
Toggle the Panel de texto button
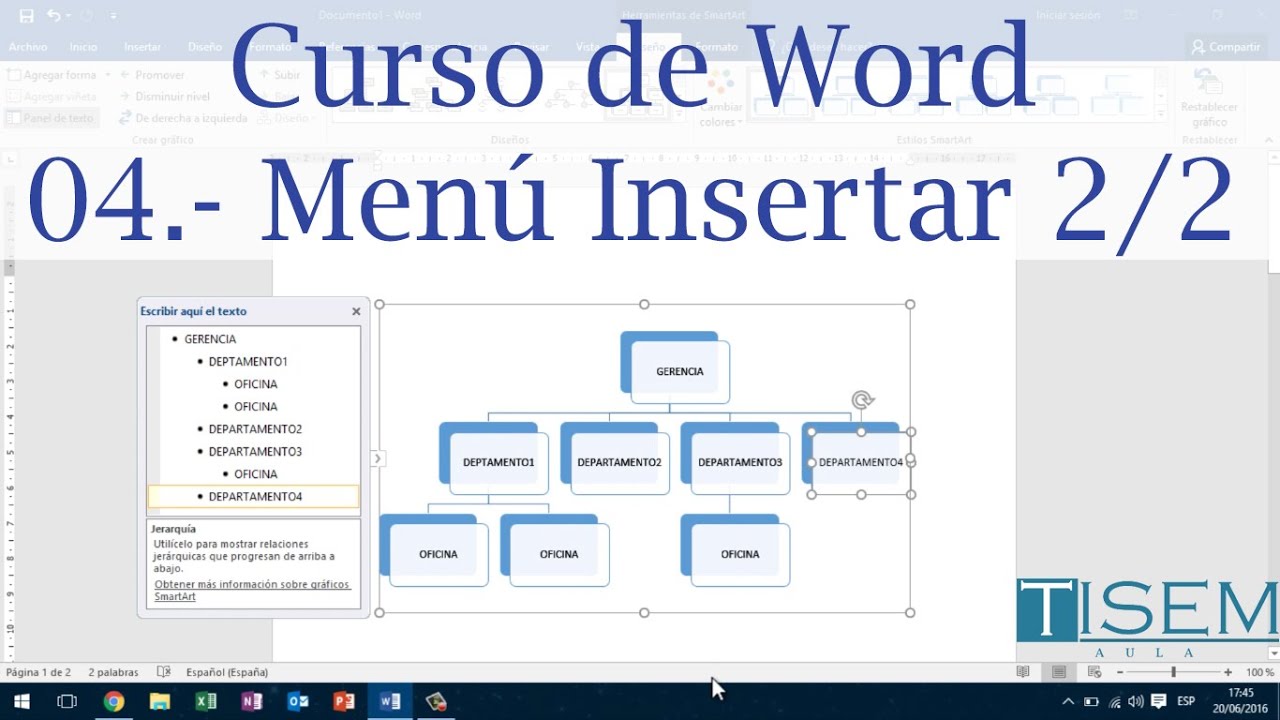50,118
